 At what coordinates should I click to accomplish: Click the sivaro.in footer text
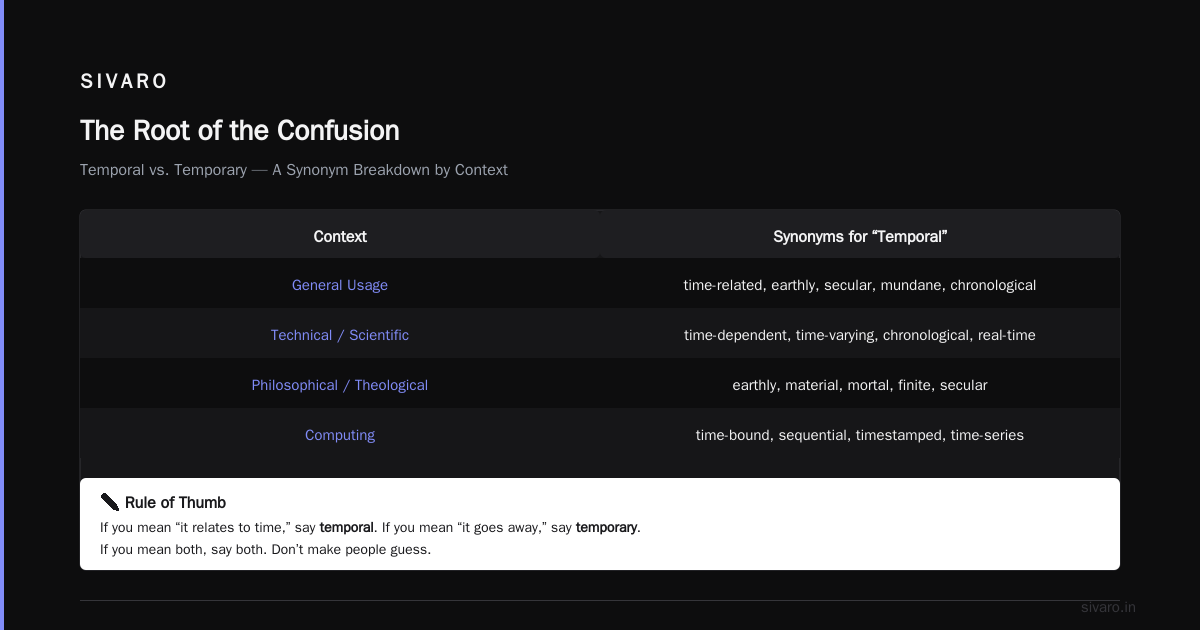(1108, 607)
